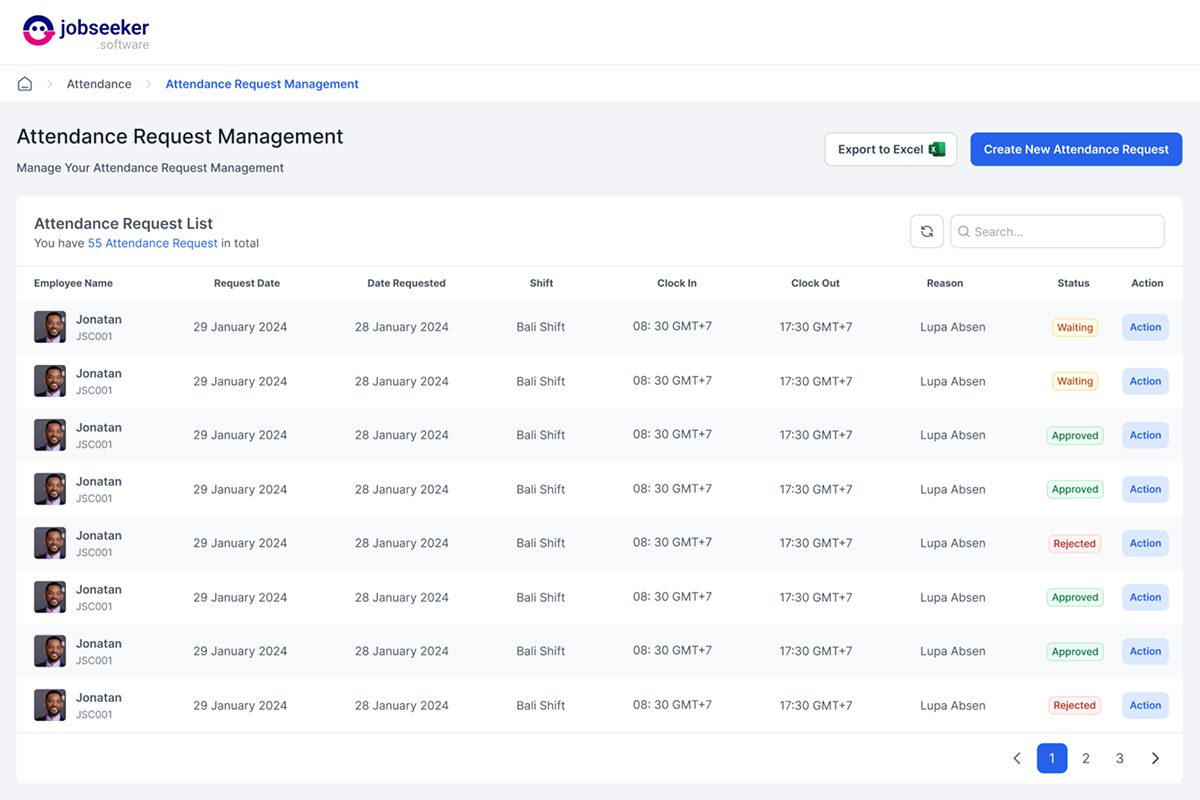Click the Clock Out column header
Image resolution: width=1200 pixels, height=800 pixels.
[815, 283]
